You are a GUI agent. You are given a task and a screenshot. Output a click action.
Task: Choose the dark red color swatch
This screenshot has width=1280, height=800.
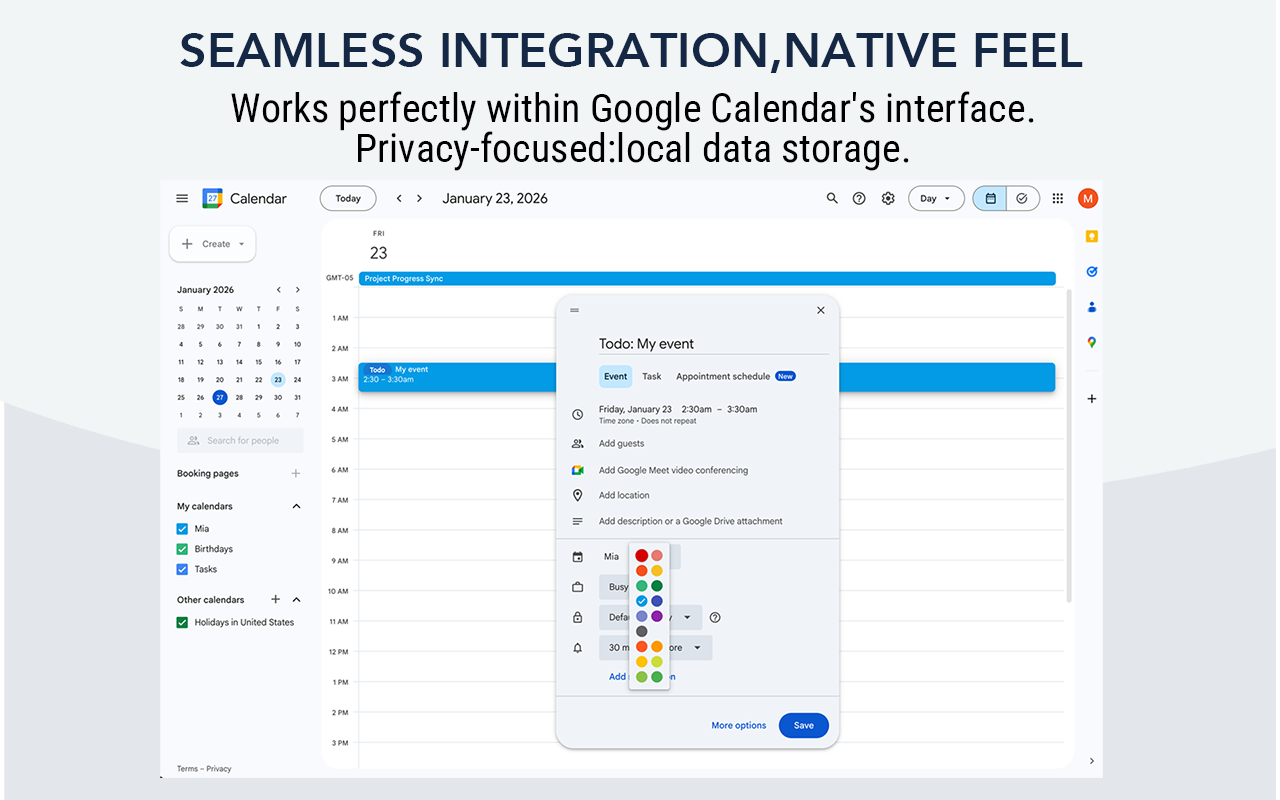(642, 556)
